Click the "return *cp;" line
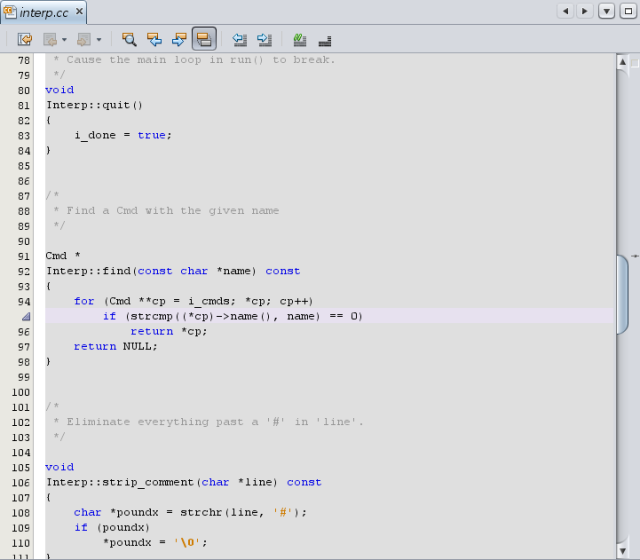The image size is (640, 560). tap(169, 331)
